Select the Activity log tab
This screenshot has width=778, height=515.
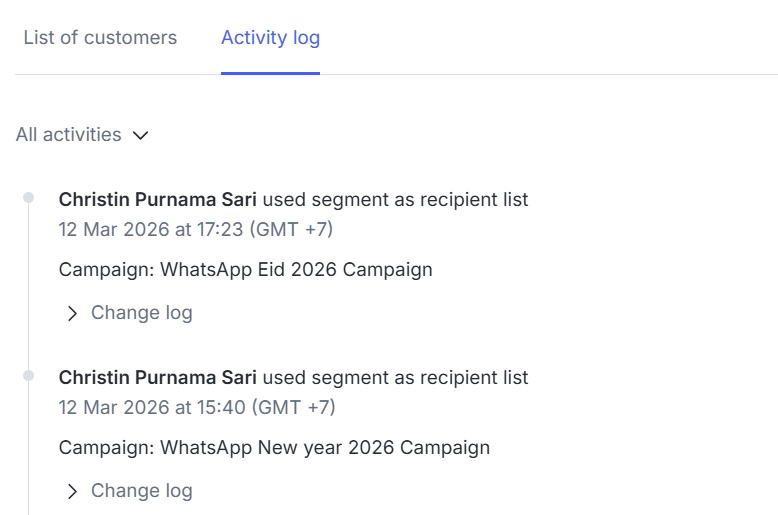pos(270,38)
